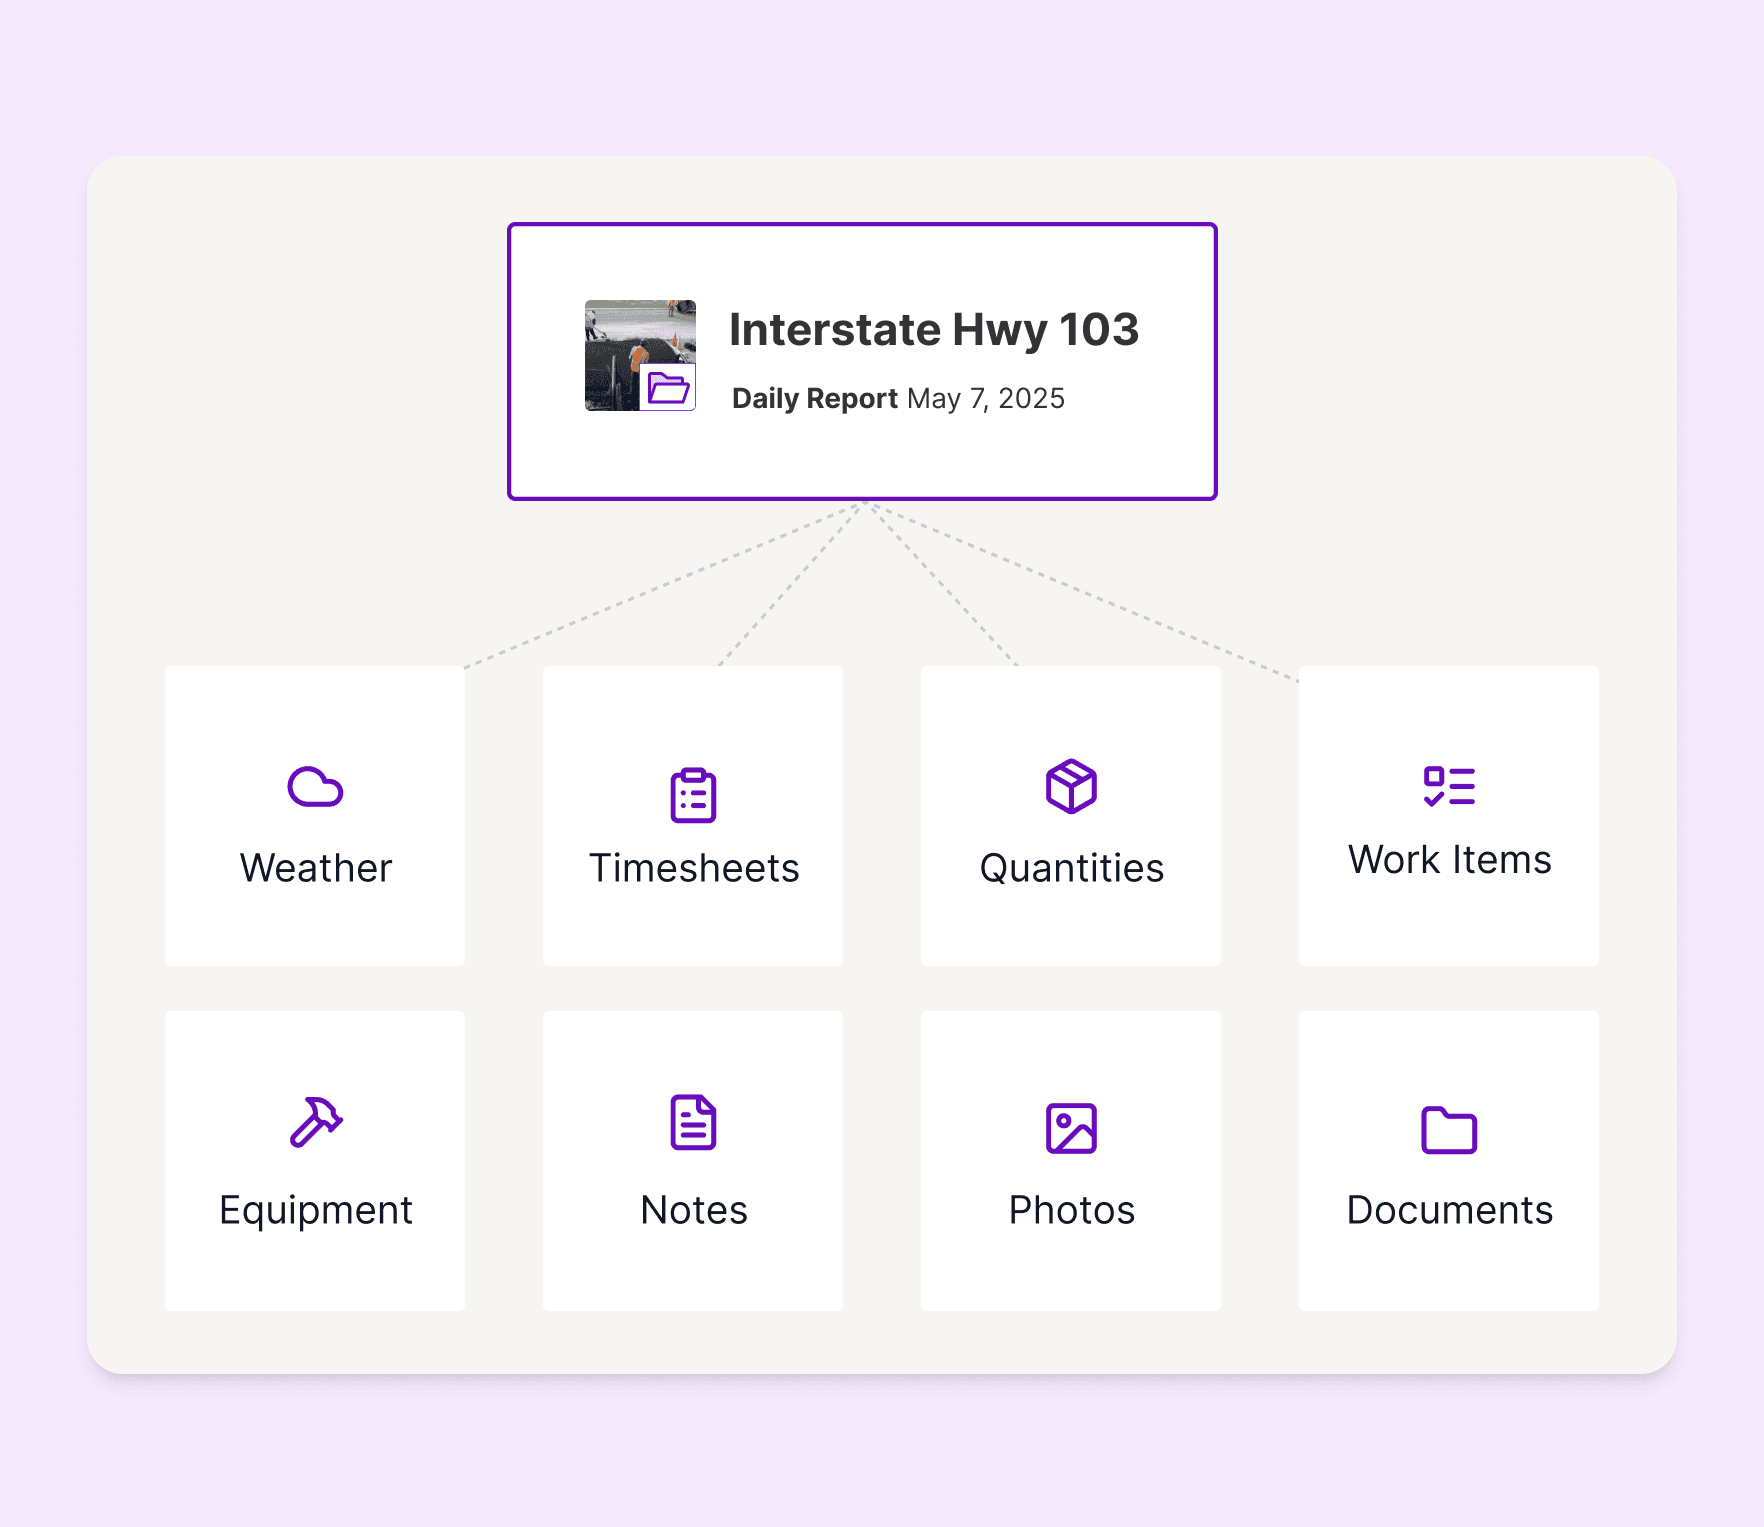Select the Quantities label

click(x=1071, y=868)
